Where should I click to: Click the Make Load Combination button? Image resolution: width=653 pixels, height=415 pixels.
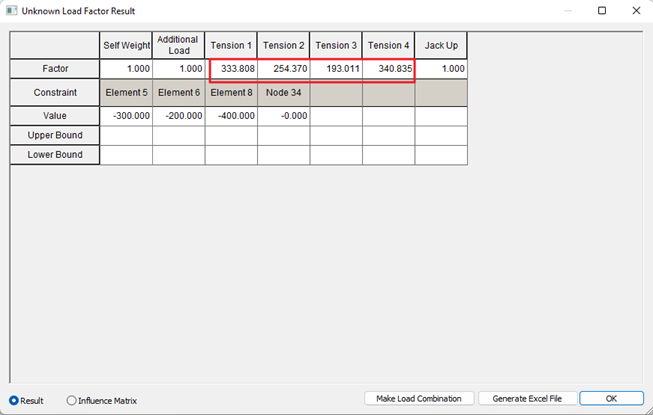[418, 398]
